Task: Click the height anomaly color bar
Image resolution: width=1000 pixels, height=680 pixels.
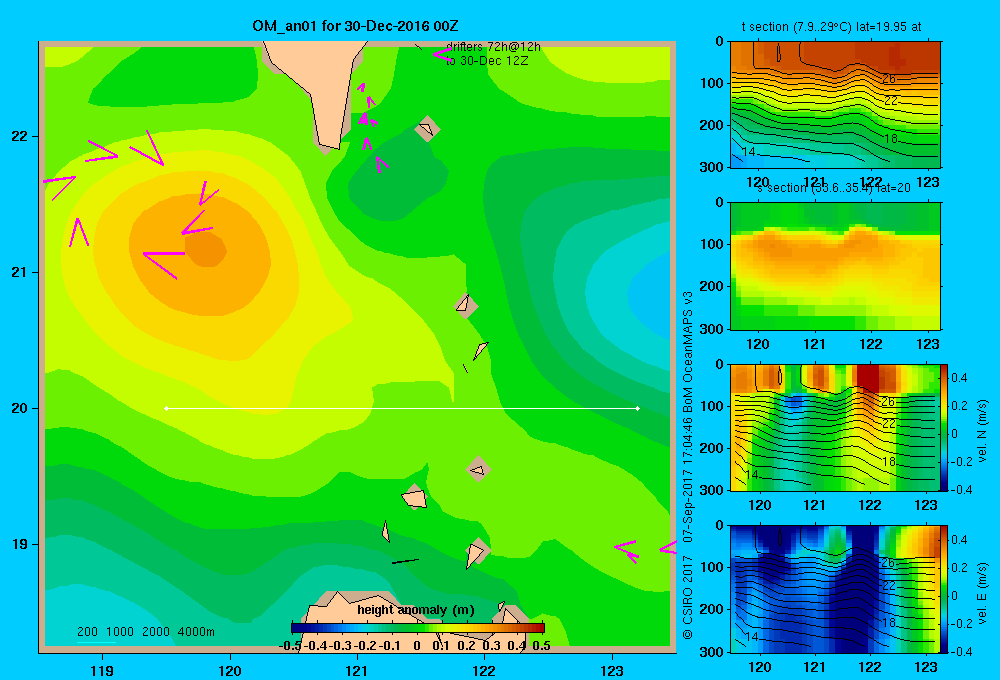Action: [x=418, y=628]
